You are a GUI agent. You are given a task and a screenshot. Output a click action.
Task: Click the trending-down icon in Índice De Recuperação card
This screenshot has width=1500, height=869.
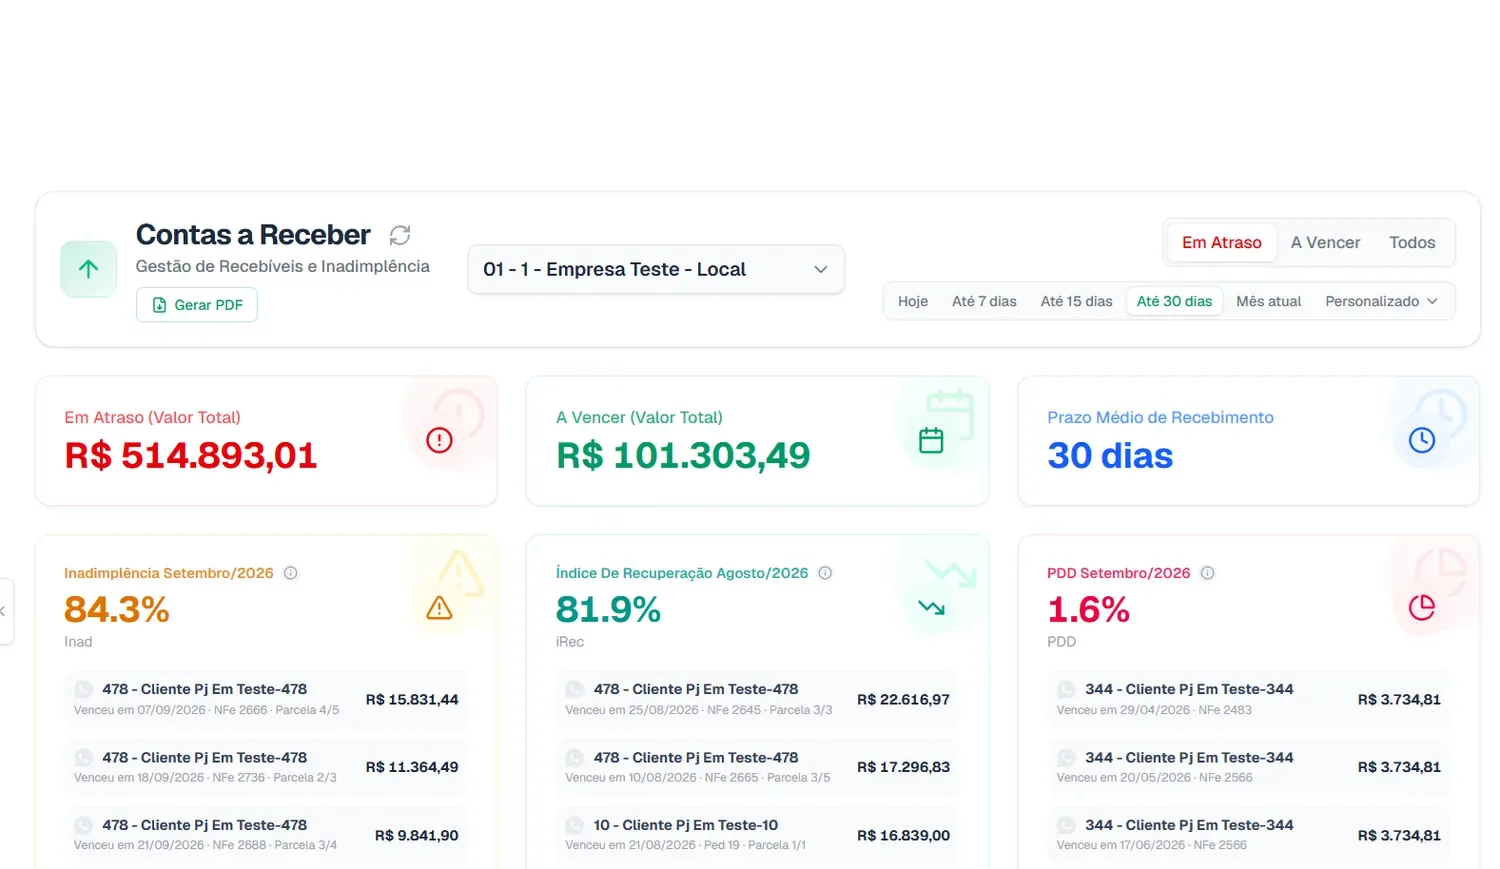click(x=931, y=608)
